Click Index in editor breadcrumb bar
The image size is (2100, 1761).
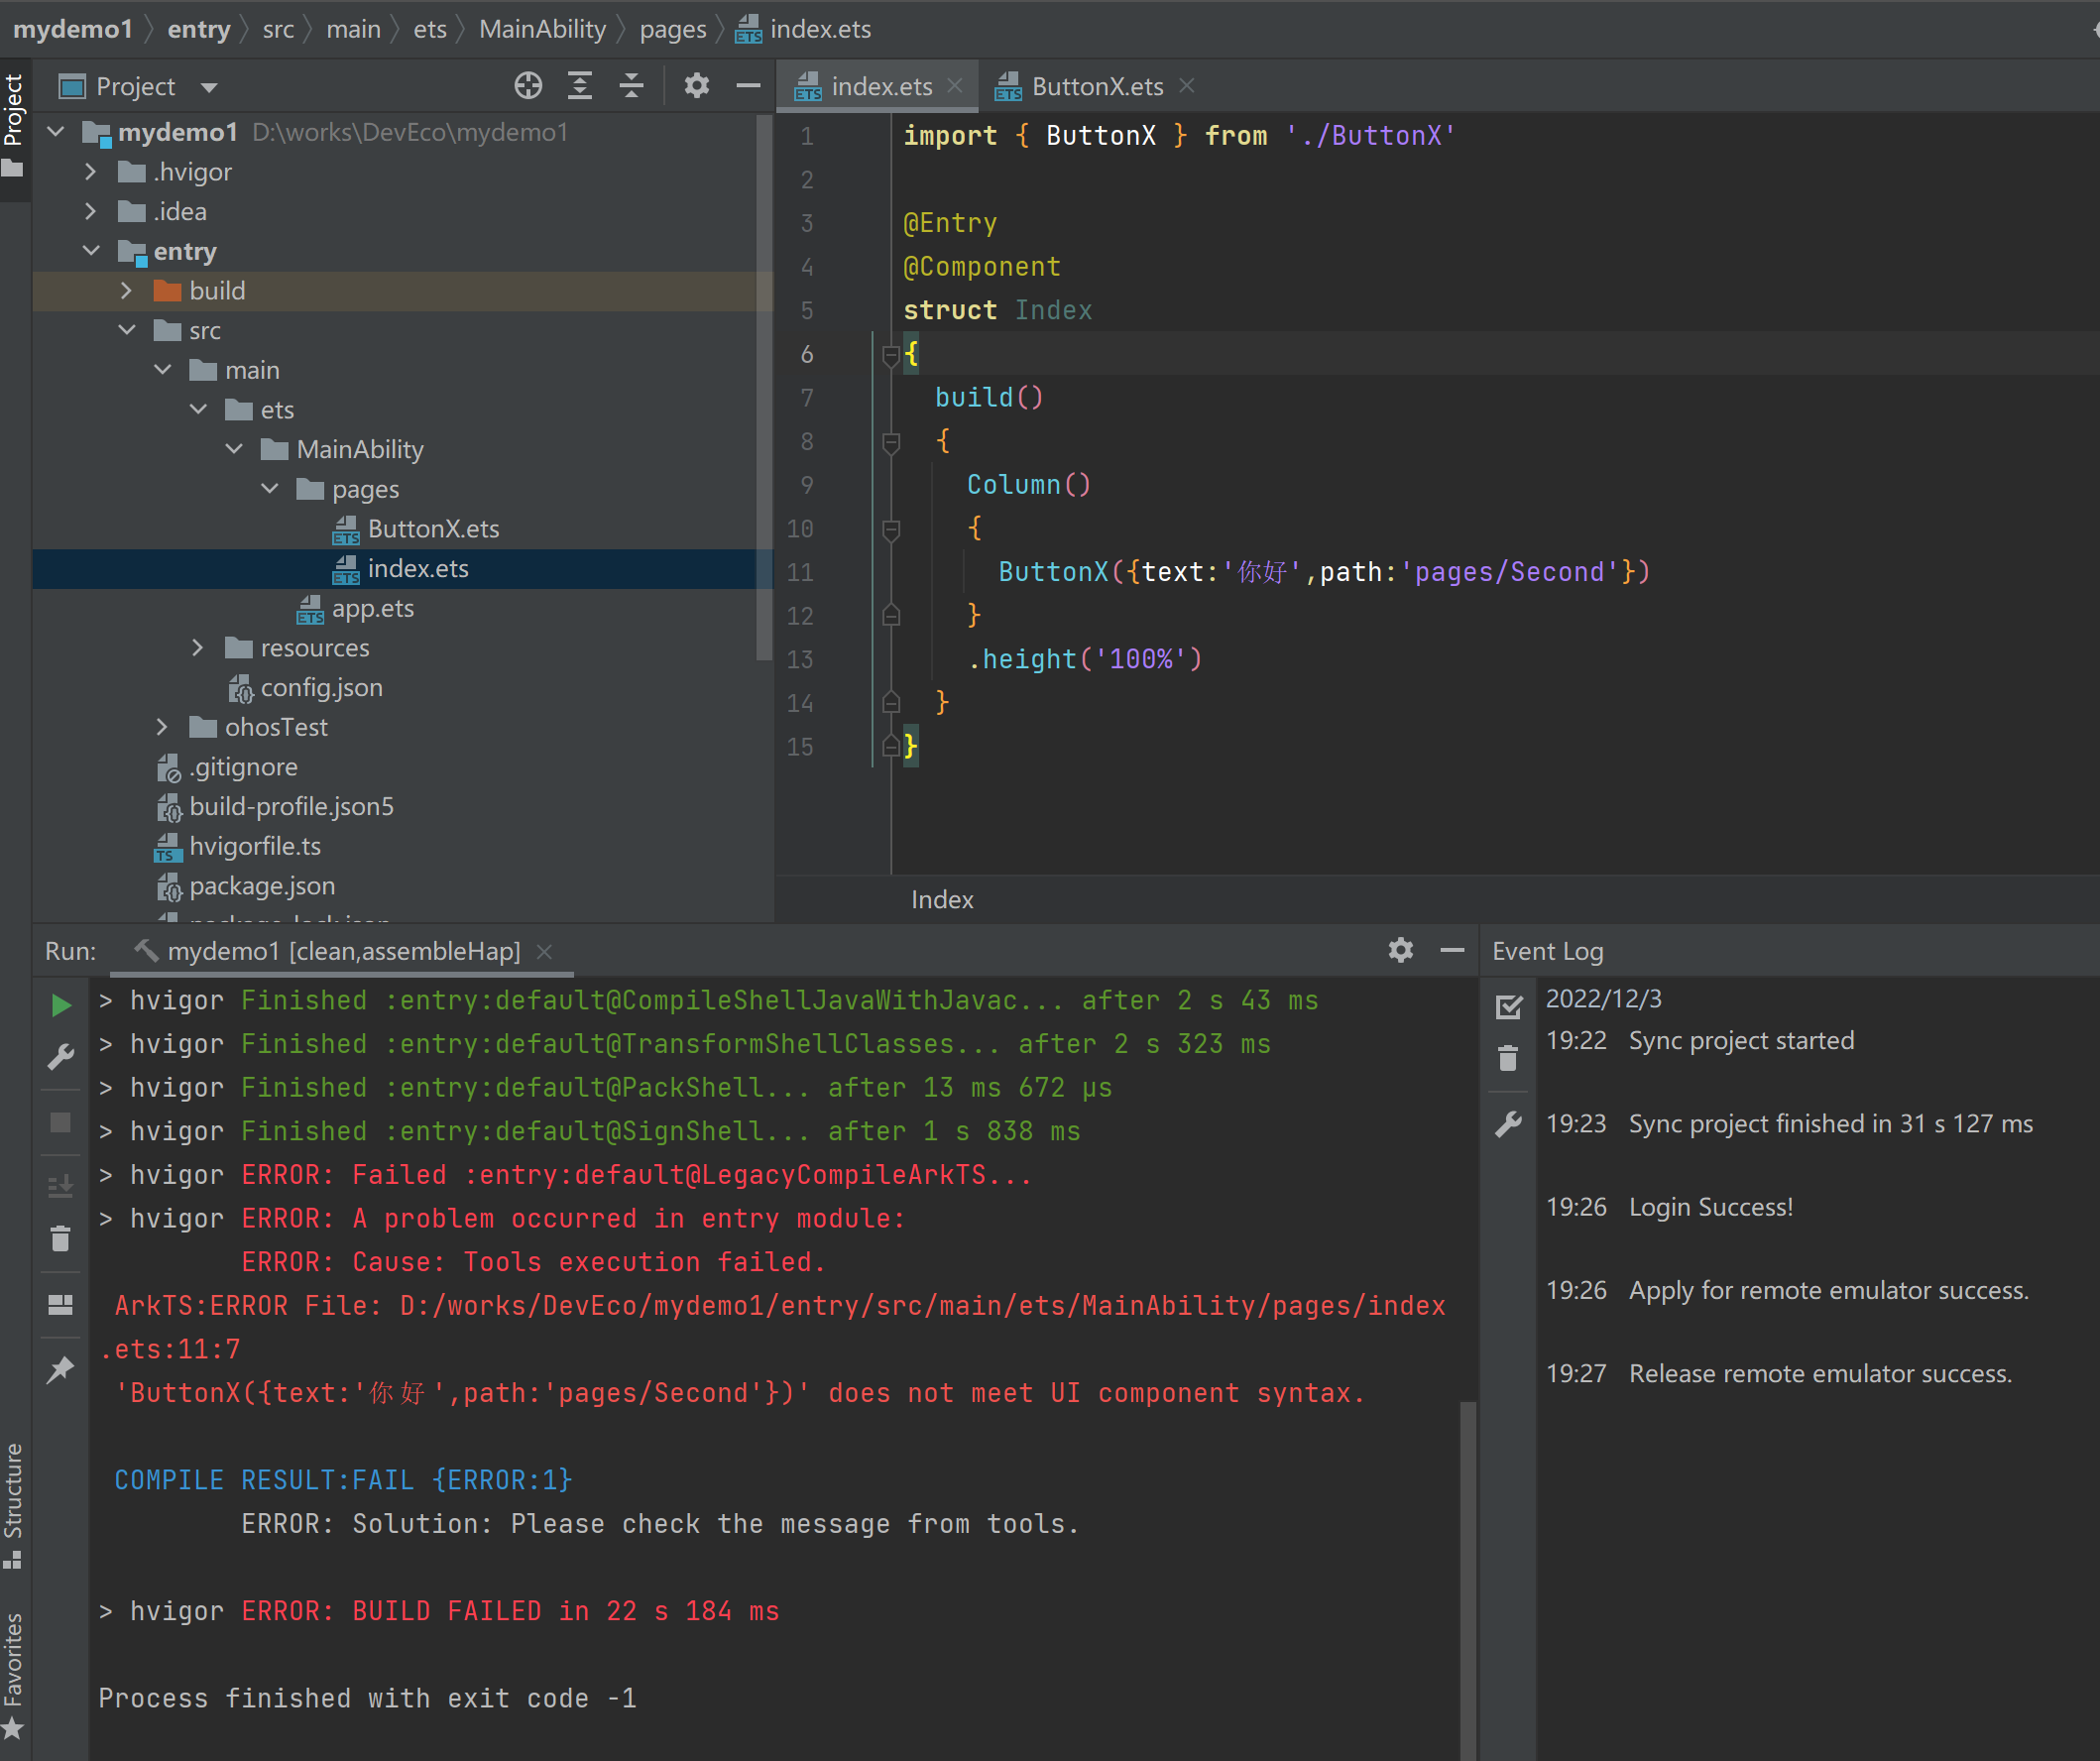[941, 899]
